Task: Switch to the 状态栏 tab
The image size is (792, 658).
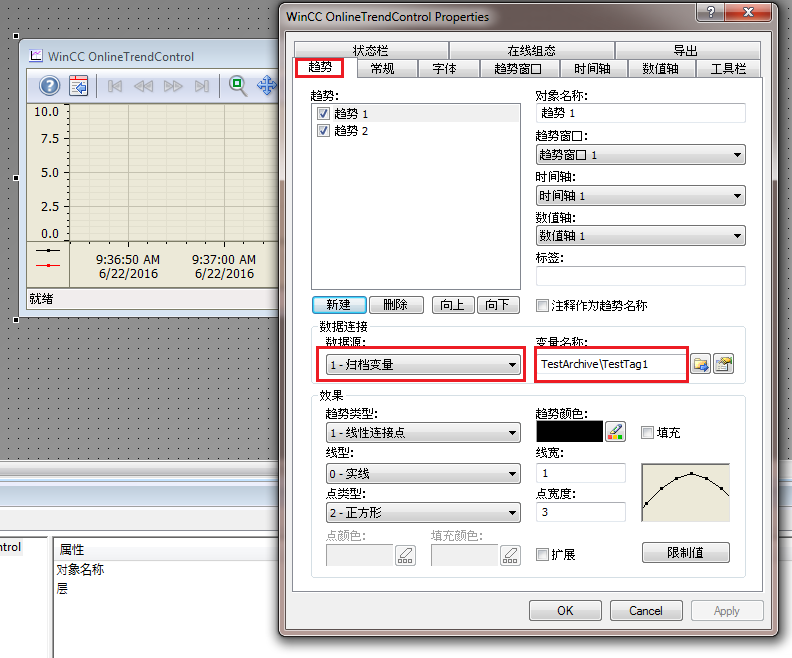Action: (x=371, y=50)
